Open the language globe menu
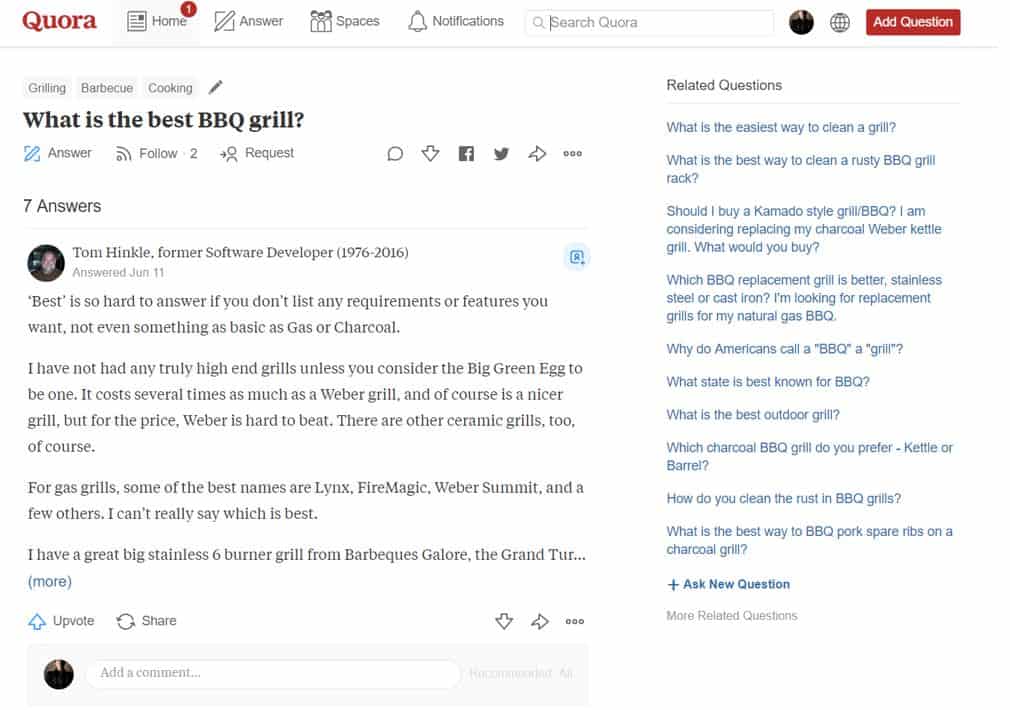 point(839,23)
